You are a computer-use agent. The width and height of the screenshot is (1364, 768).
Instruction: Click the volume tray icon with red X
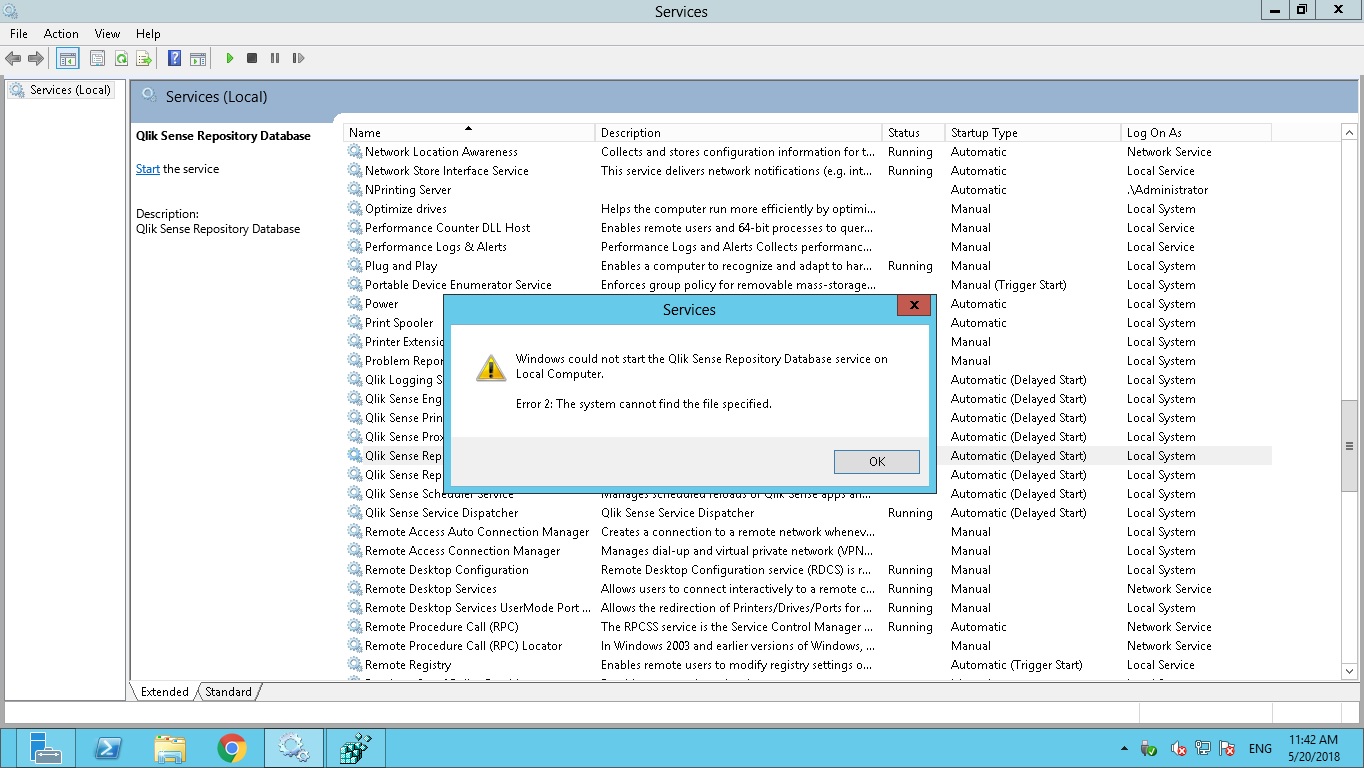[1179, 749]
